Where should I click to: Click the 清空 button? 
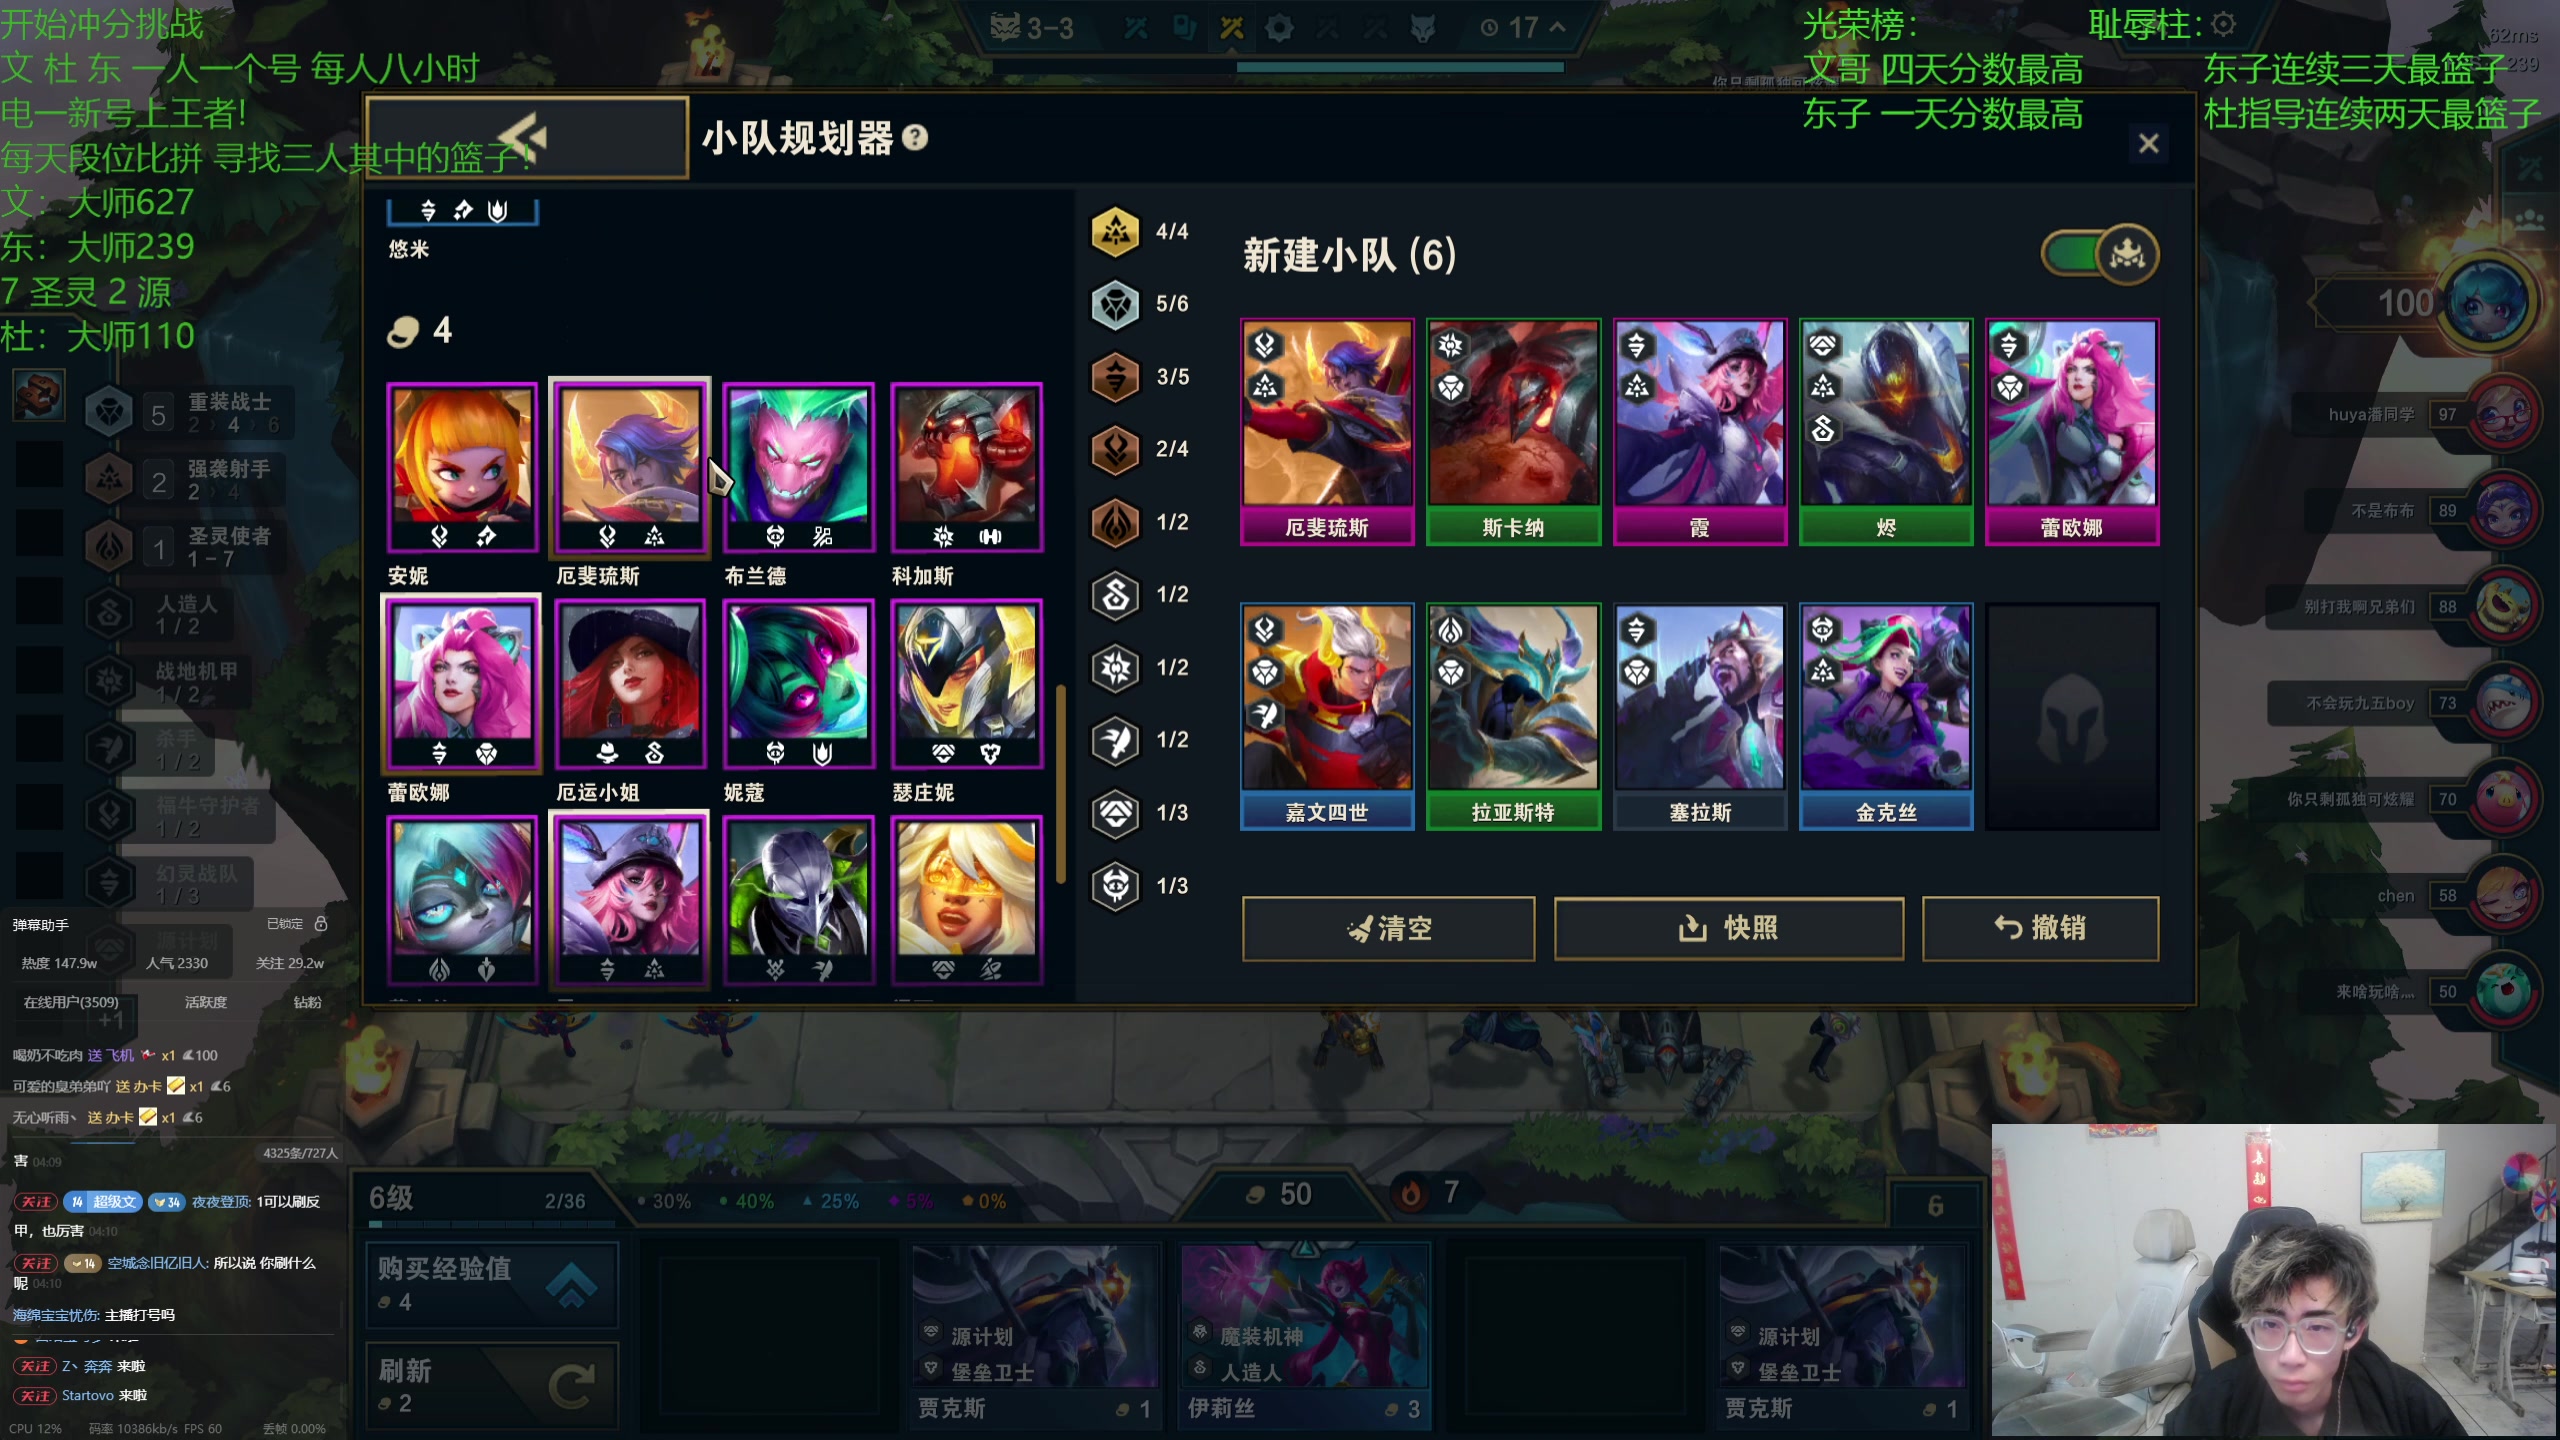click(x=1388, y=929)
